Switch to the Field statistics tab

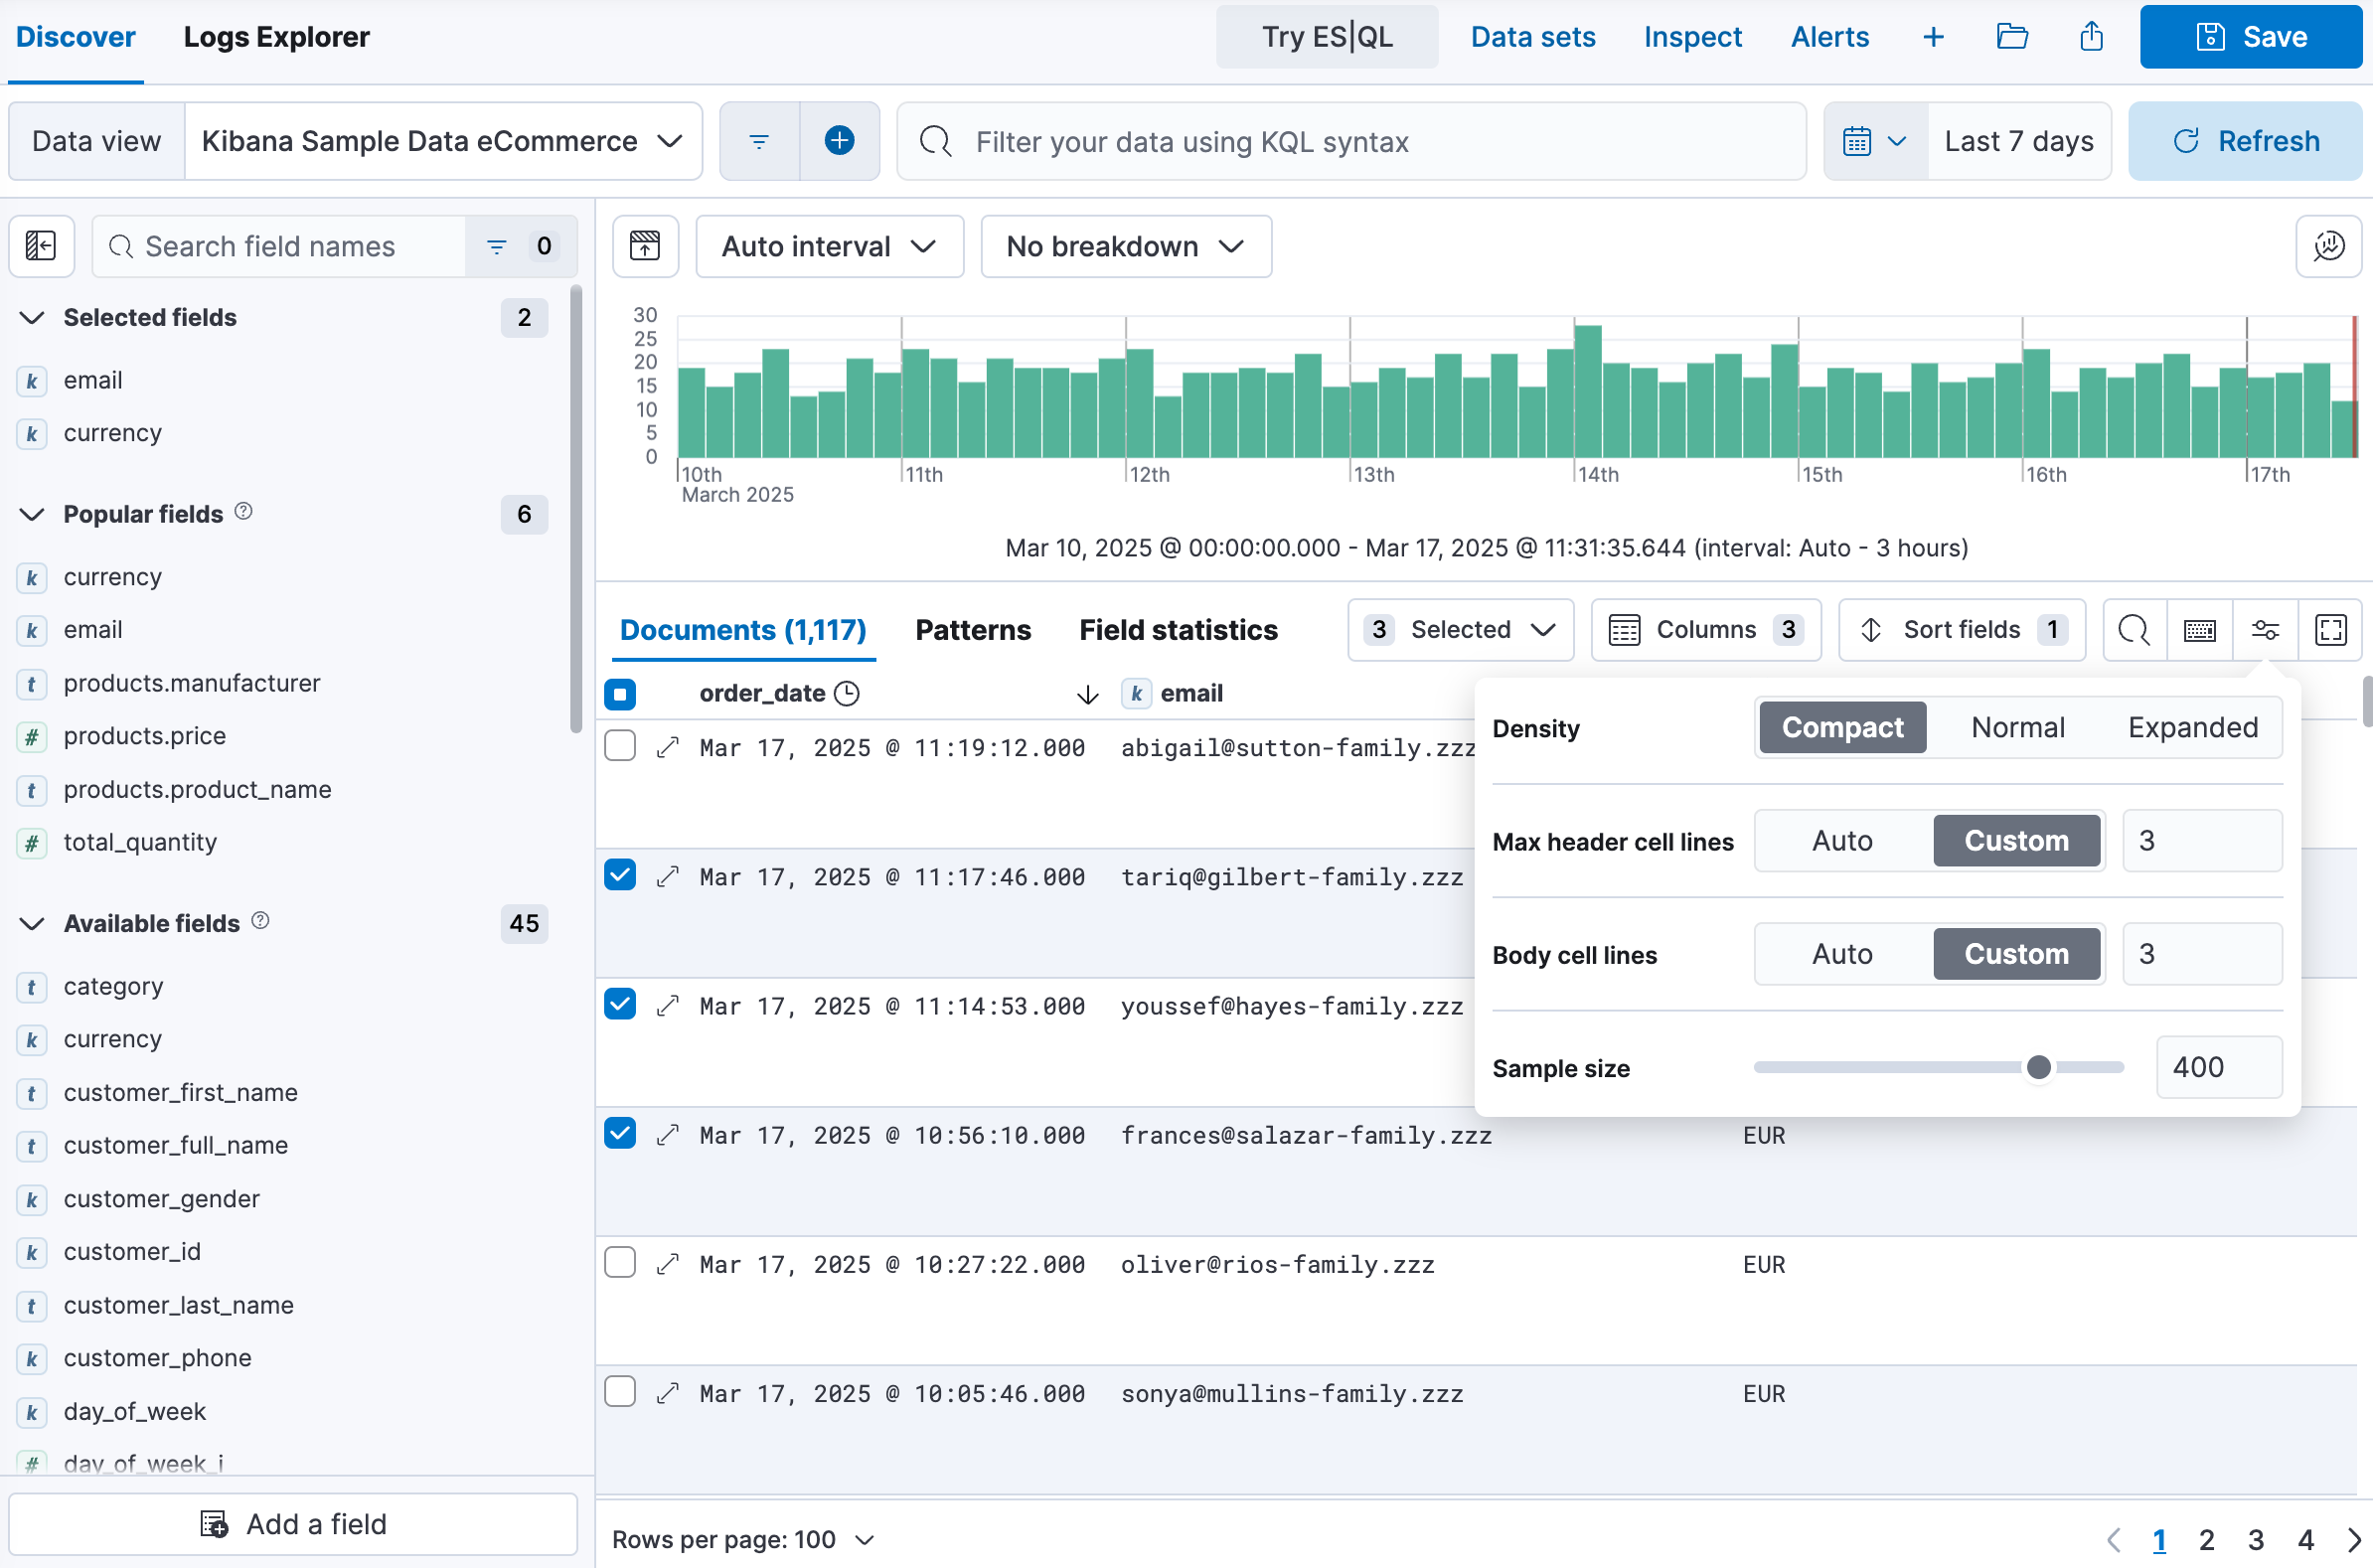[x=1178, y=630]
